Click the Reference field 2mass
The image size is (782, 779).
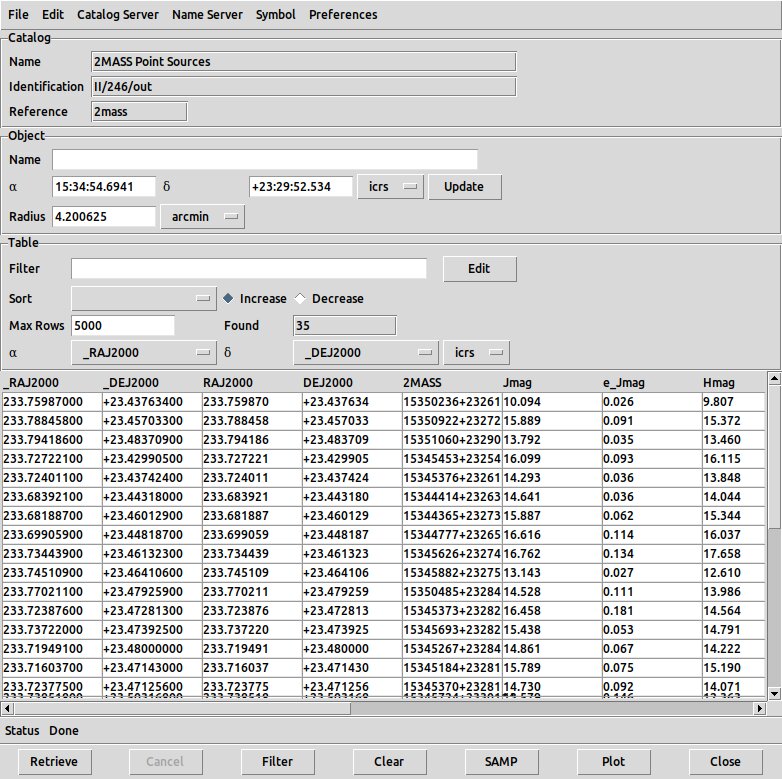click(140, 111)
